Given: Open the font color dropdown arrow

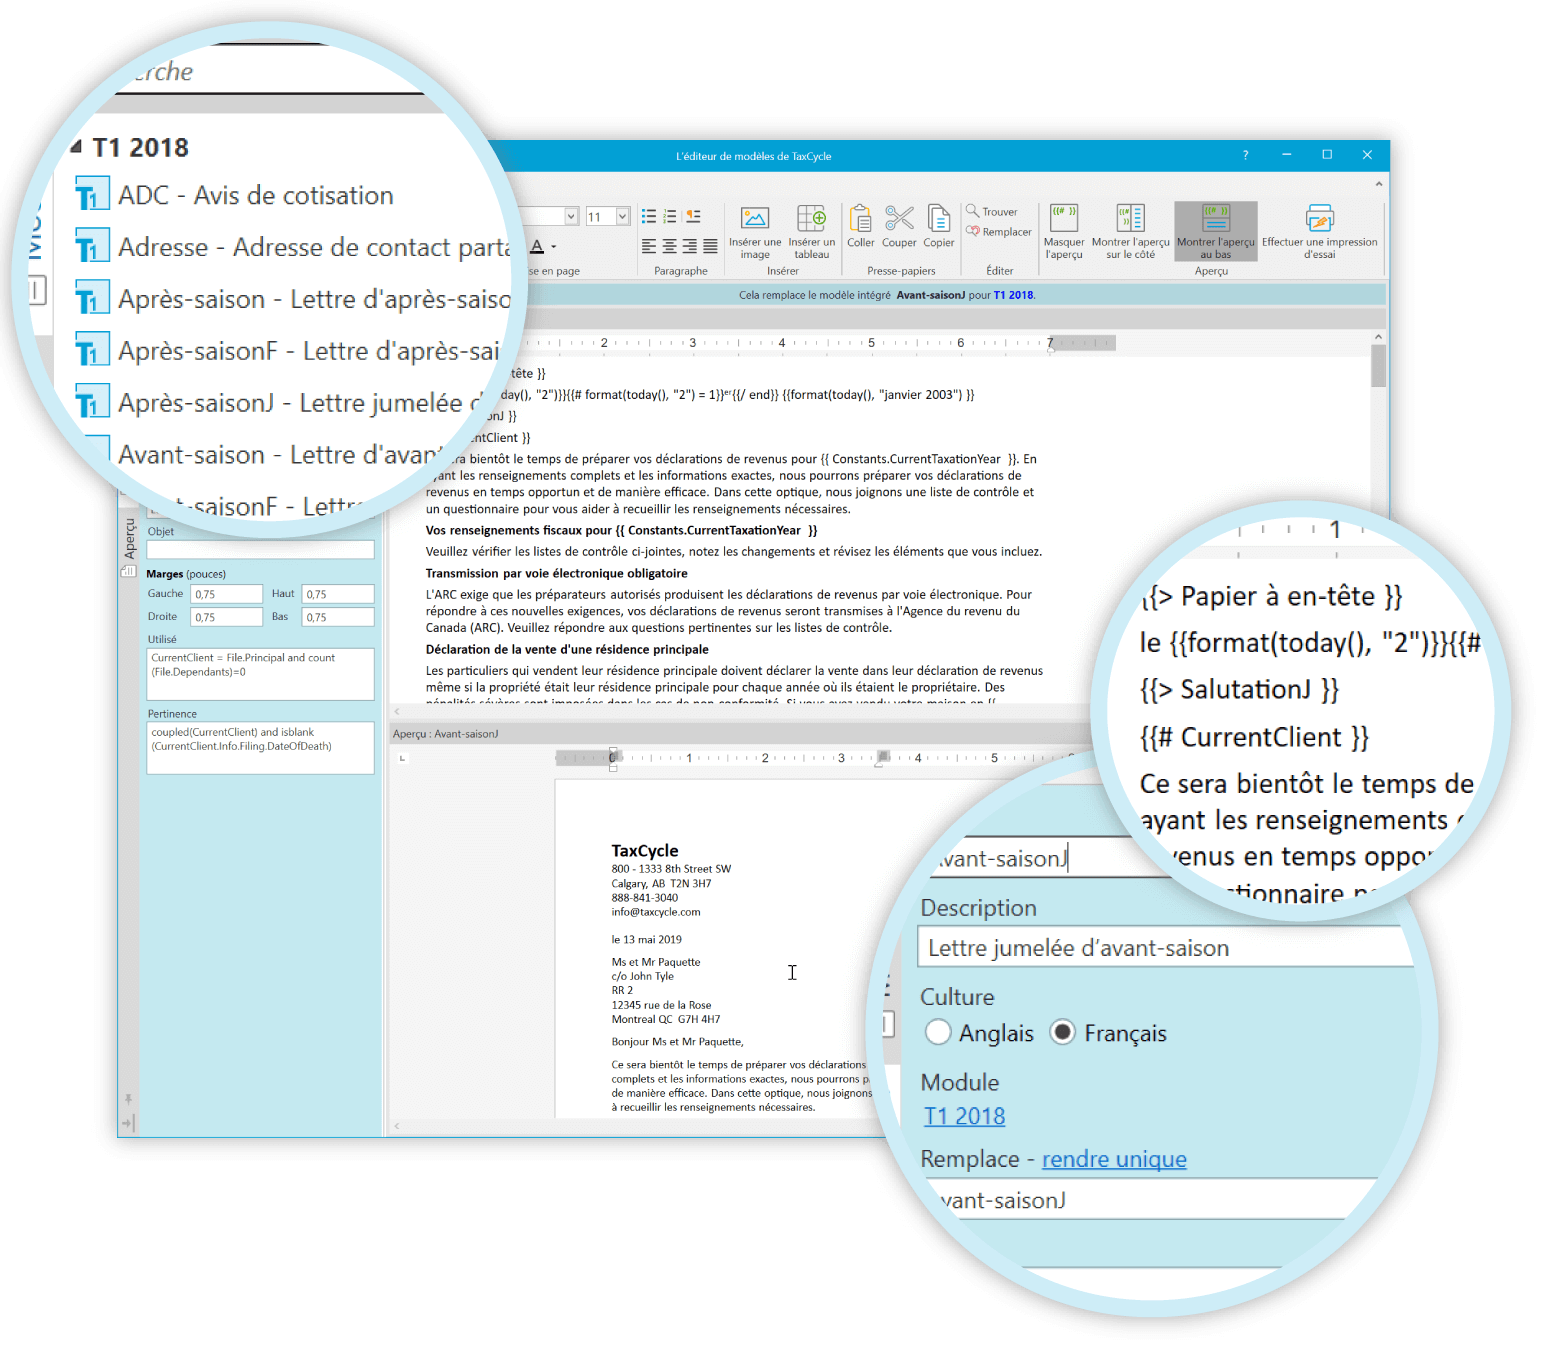Looking at the screenshot, I should [x=553, y=246].
